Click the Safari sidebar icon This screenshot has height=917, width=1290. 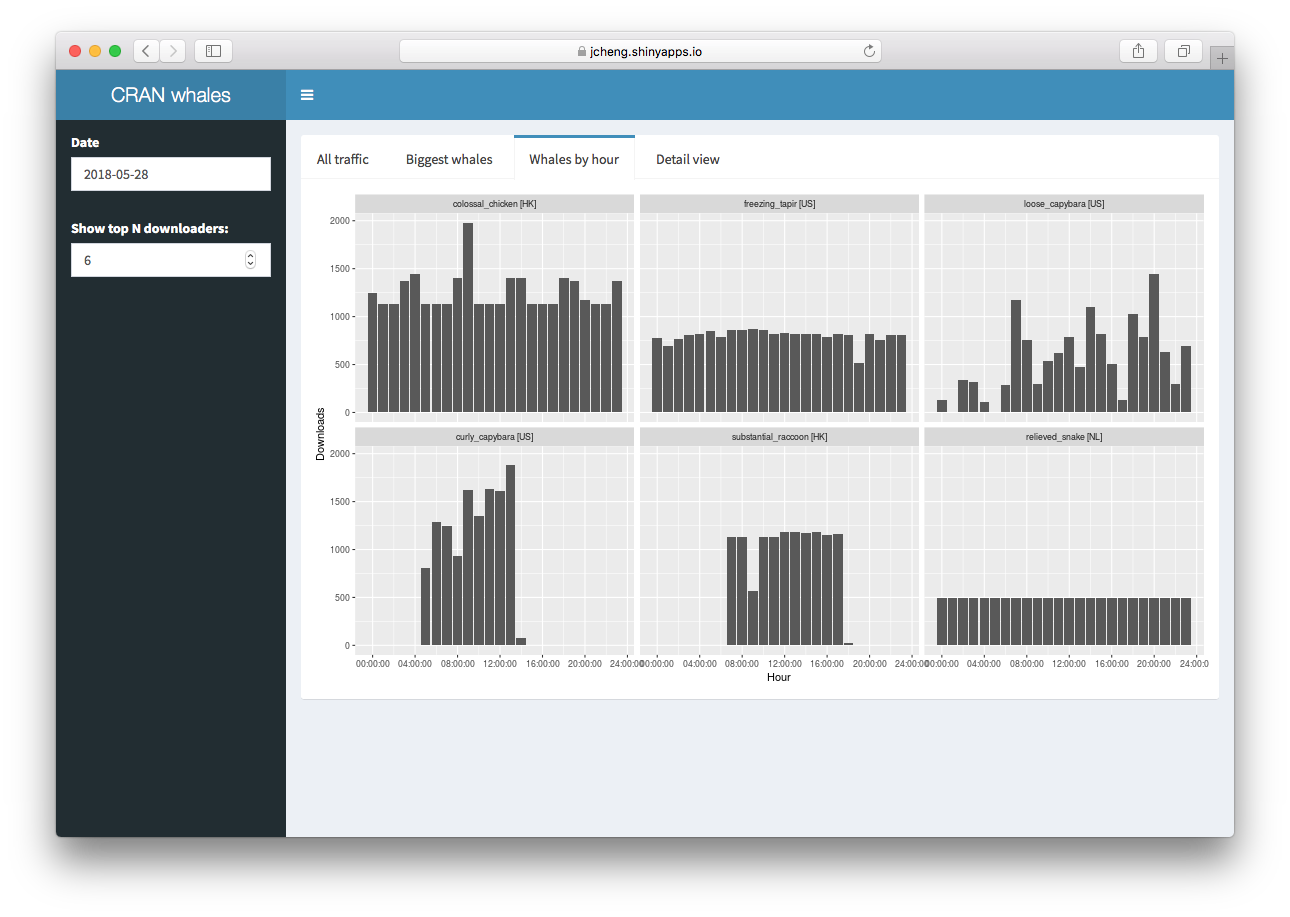212,50
